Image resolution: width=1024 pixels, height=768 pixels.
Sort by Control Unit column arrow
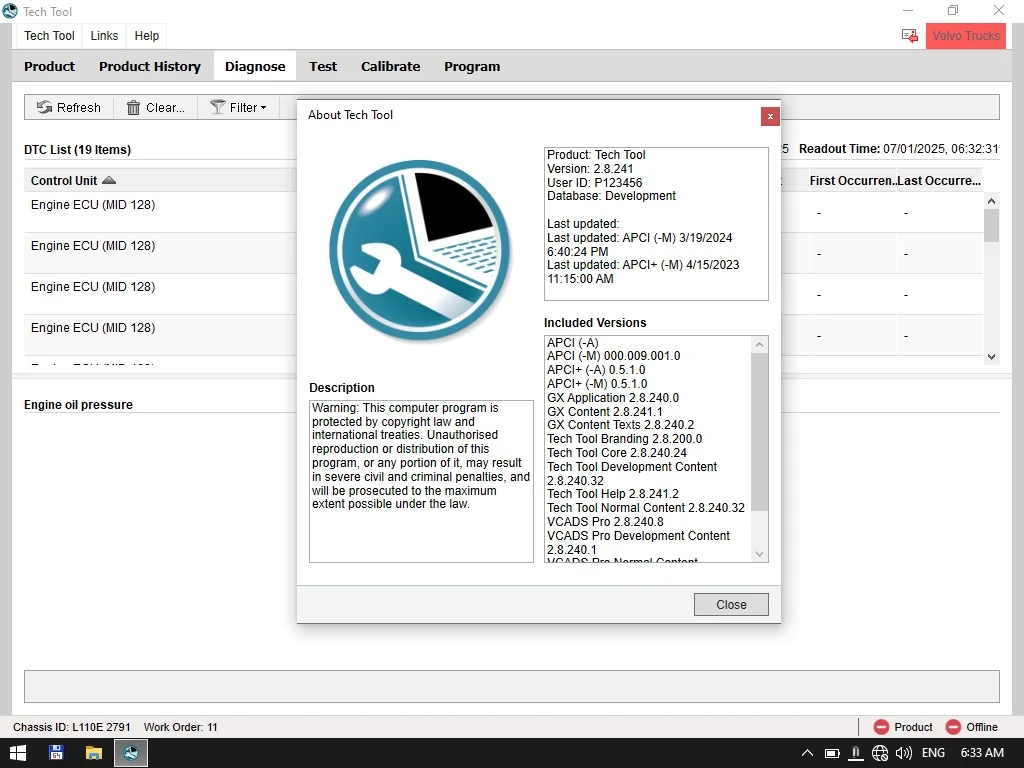tap(109, 180)
